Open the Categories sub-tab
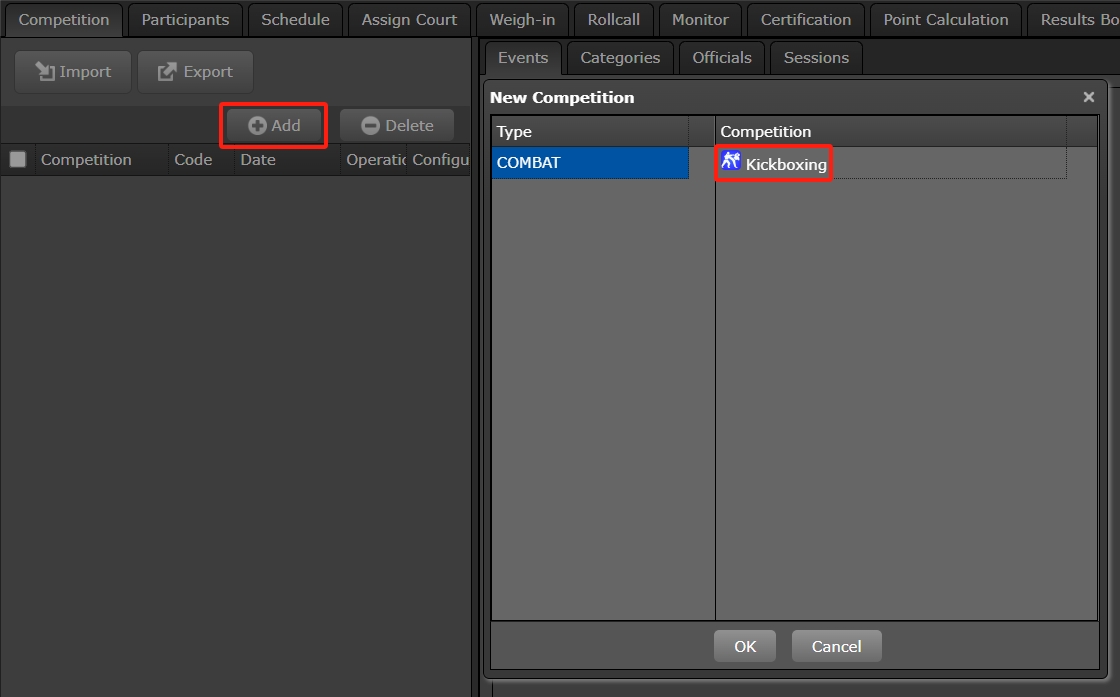Image resolution: width=1120 pixels, height=697 pixels. [620, 58]
